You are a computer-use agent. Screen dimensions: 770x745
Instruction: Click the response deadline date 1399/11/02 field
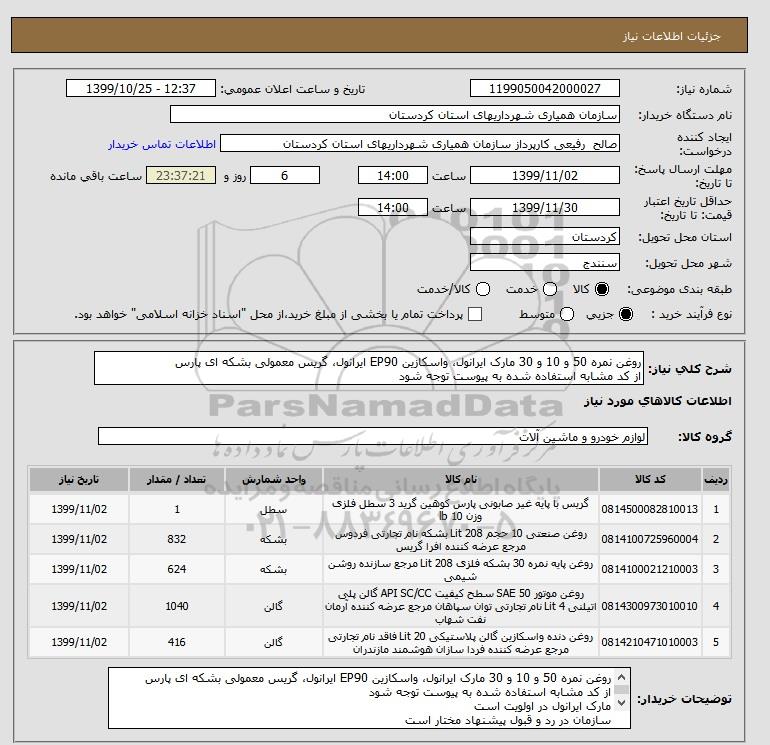pyautogui.click(x=545, y=175)
